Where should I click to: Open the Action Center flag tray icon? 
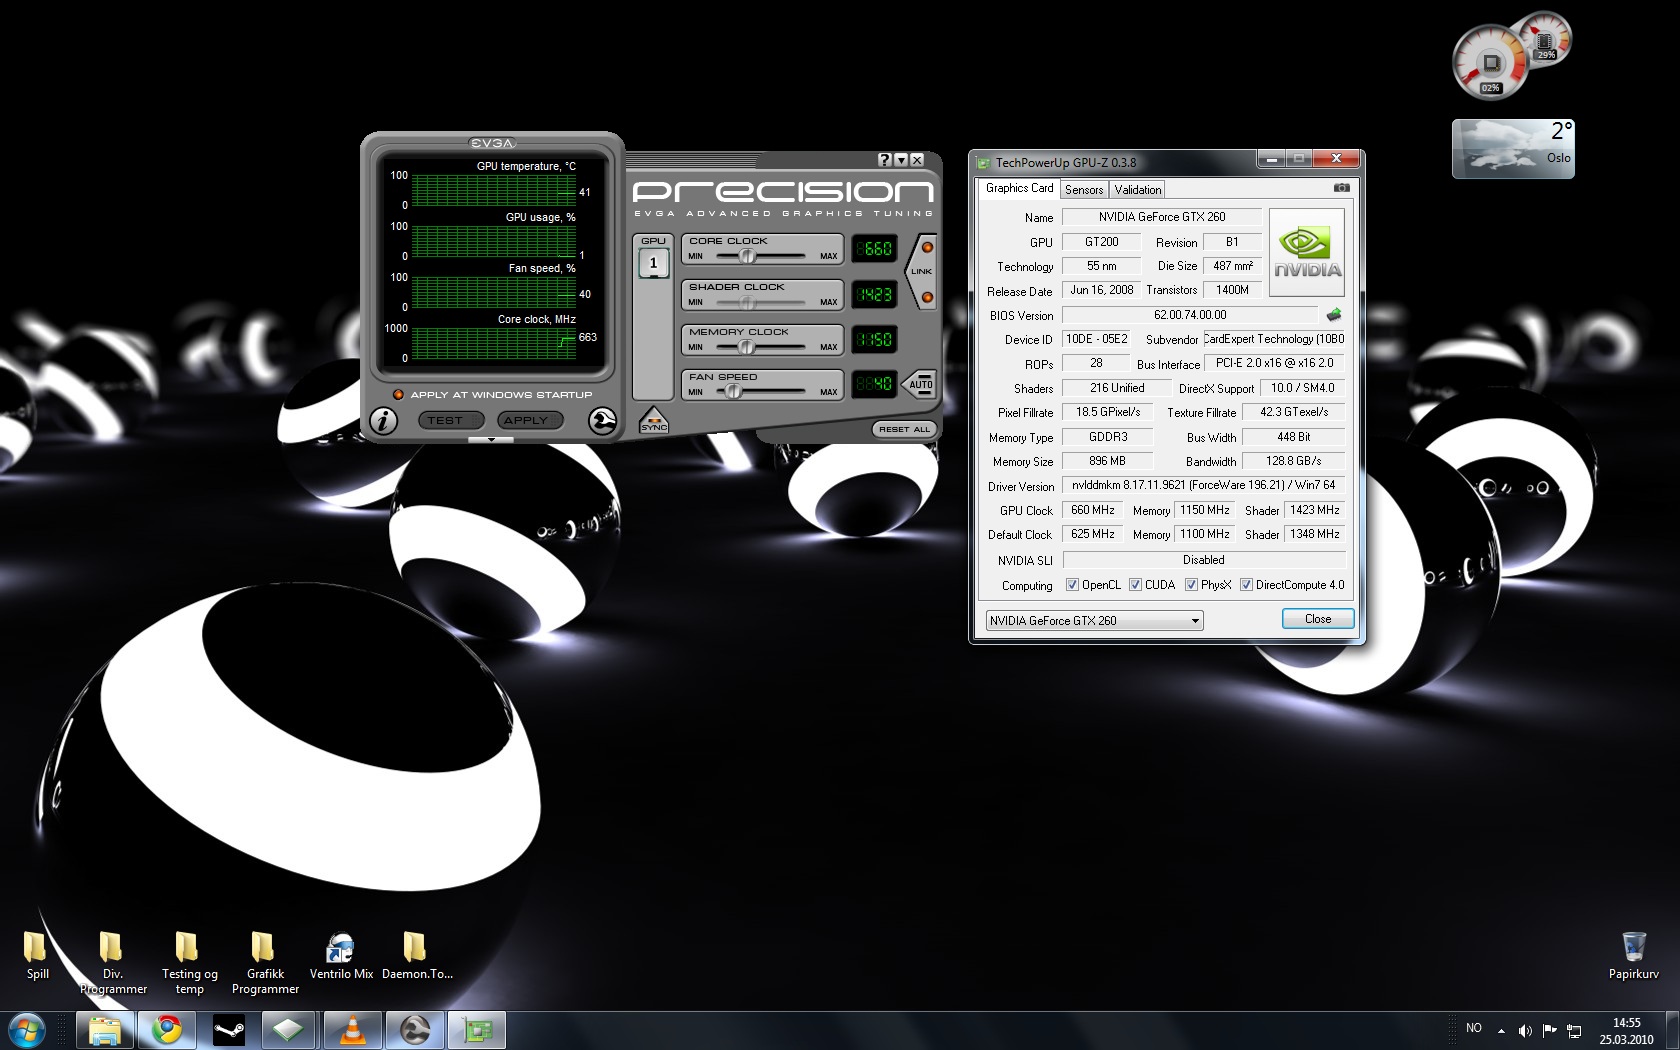coord(1549,1030)
